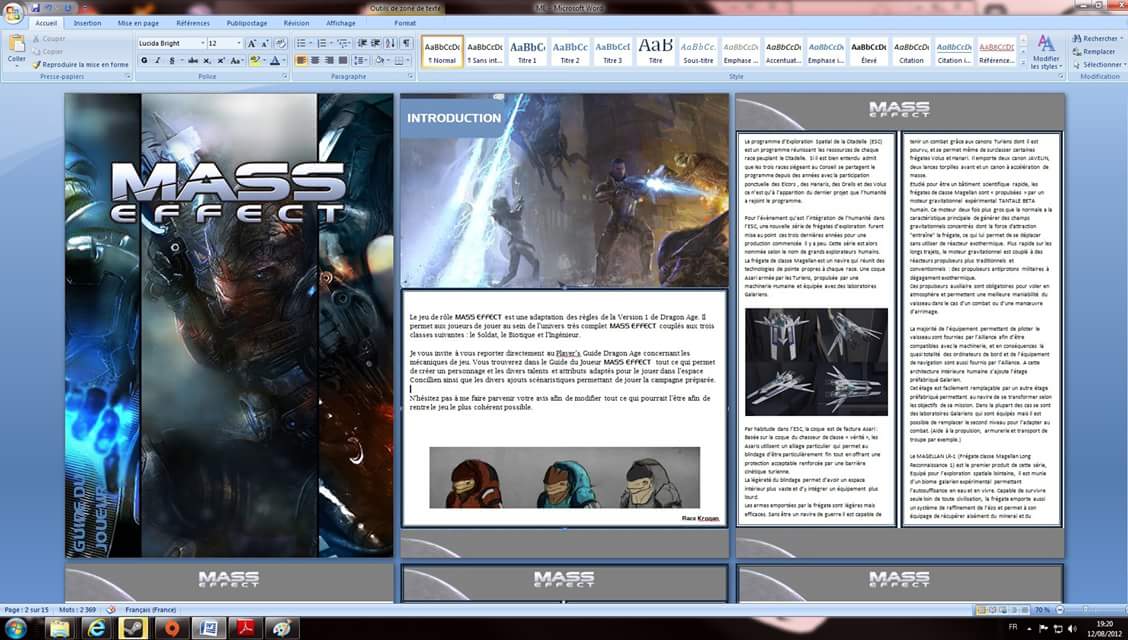Expand the Presse-papiers dialog launcher
The height and width of the screenshot is (640, 1128).
pos(129,76)
